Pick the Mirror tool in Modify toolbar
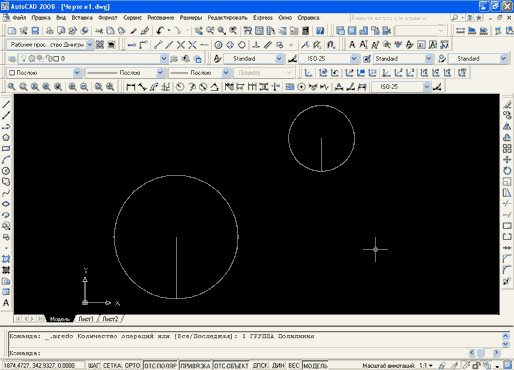Viewport: 514px width, 370px height. coord(507,127)
